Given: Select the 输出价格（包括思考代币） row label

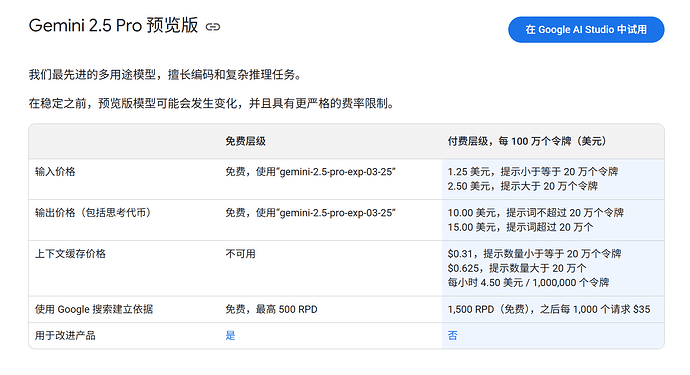Looking at the screenshot, I should (x=95, y=213).
